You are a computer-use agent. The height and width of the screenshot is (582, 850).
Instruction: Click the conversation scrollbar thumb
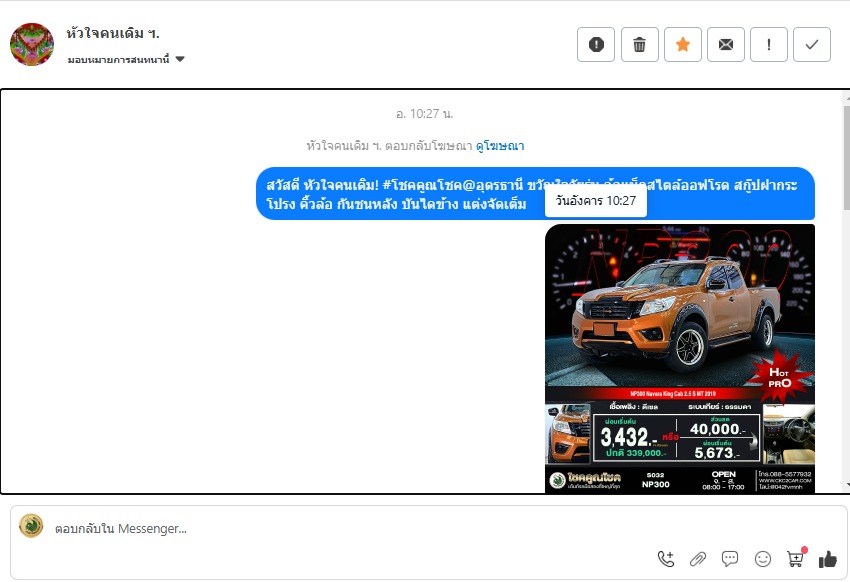click(x=846, y=157)
